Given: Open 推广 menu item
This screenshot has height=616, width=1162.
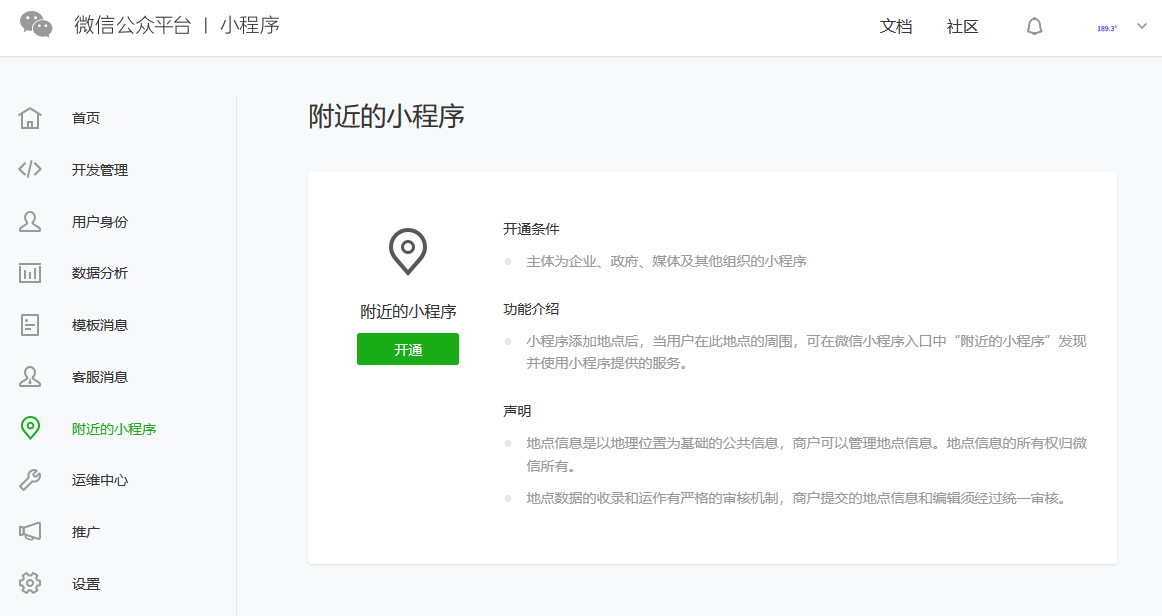Looking at the screenshot, I should coord(86,531).
